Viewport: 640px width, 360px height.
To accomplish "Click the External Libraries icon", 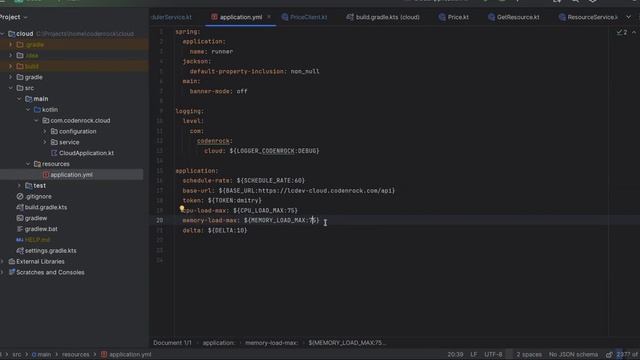I will pyautogui.click(x=11, y=262).
